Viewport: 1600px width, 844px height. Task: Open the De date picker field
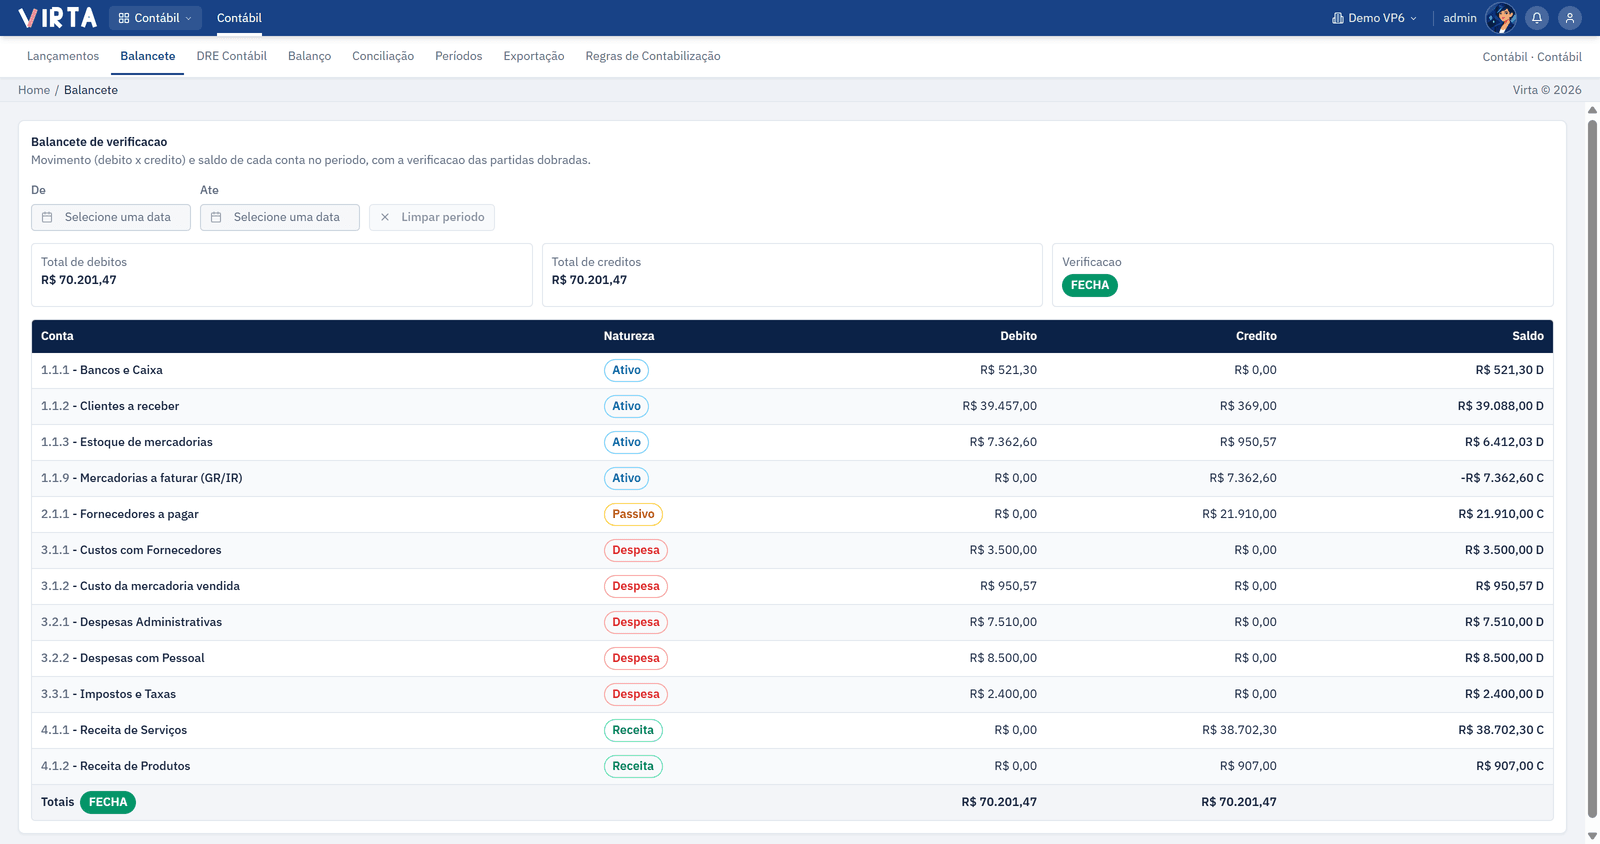[111, 217]
